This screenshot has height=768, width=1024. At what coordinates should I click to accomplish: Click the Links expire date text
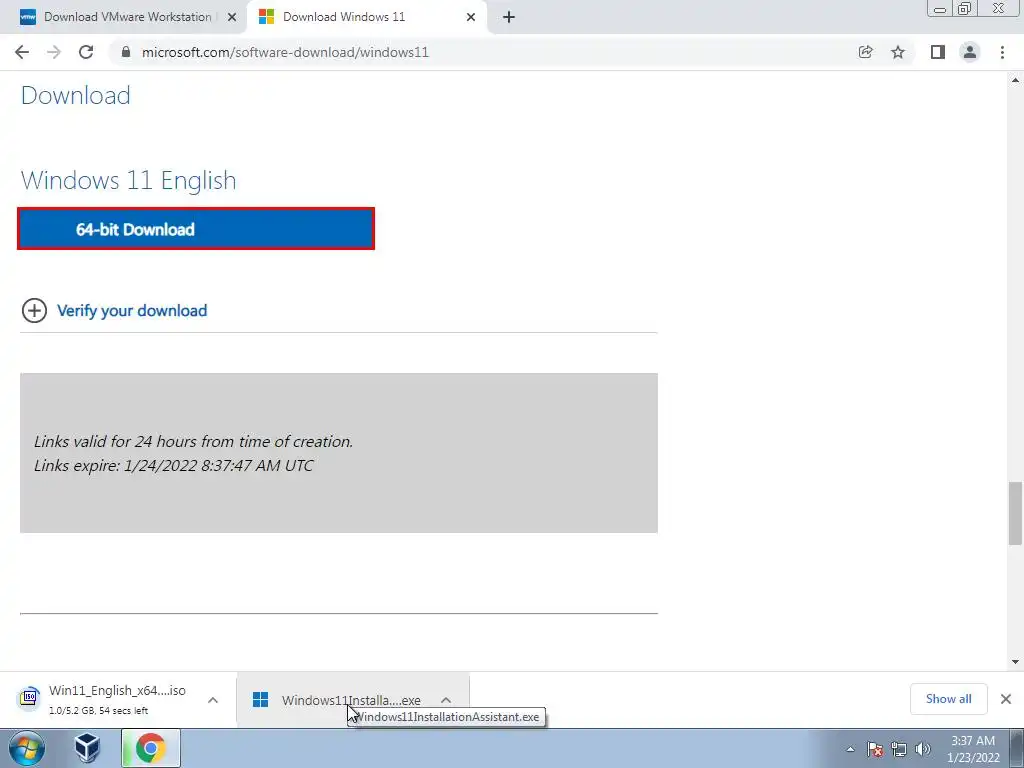click(174, 466)
